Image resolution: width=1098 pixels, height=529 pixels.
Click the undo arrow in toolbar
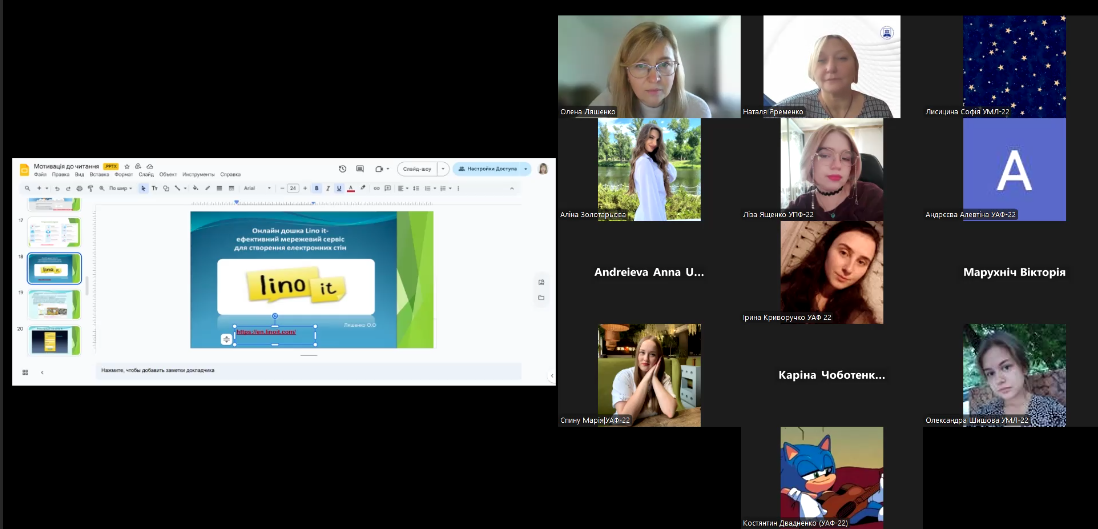click(x=57, y=188)
